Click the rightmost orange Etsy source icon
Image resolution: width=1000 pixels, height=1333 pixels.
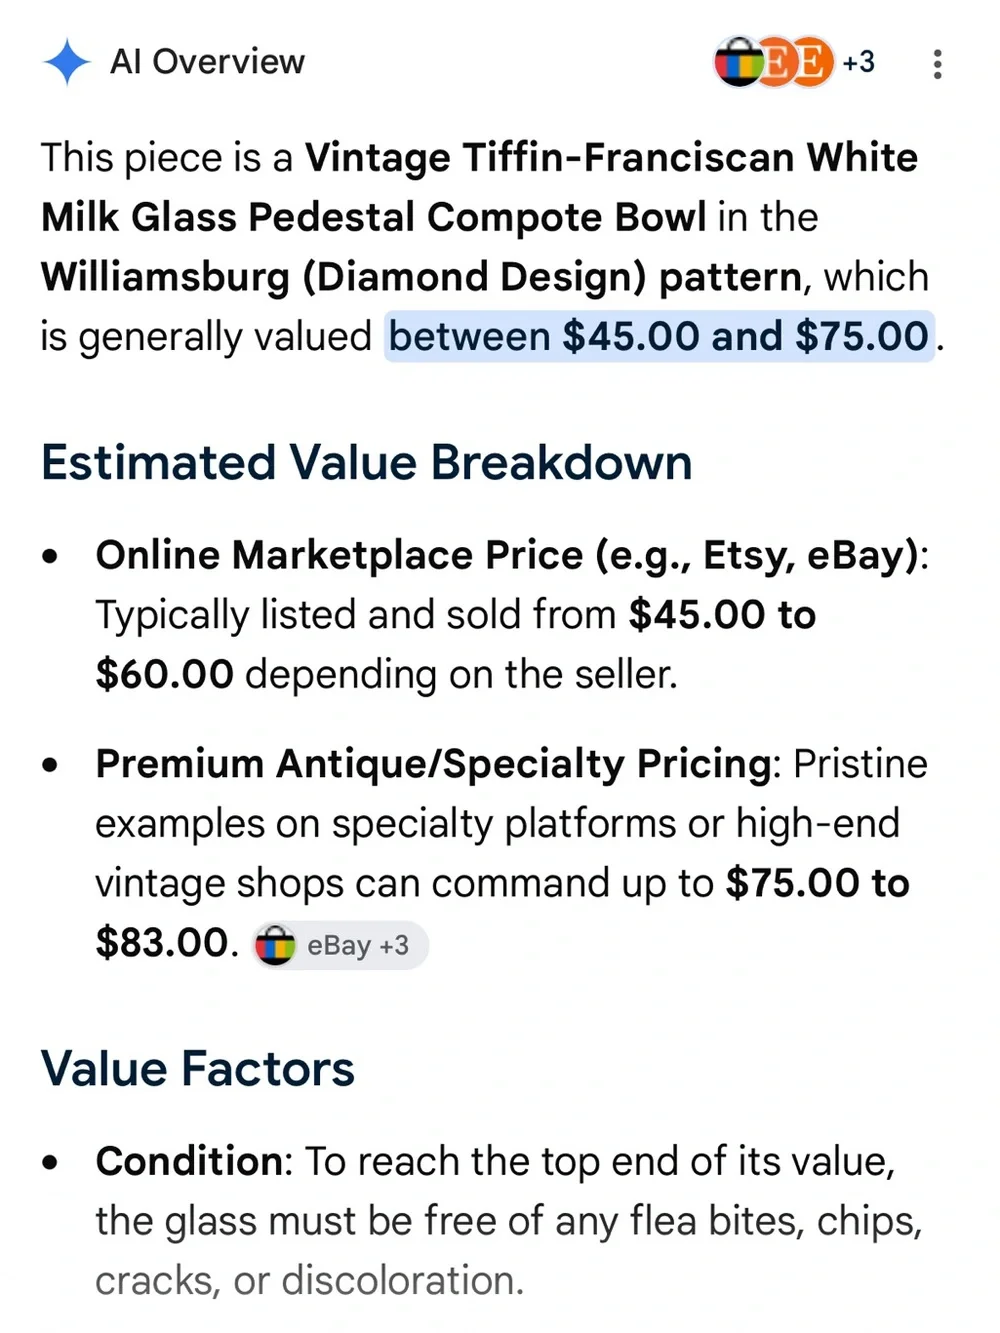tap(811, 63)
